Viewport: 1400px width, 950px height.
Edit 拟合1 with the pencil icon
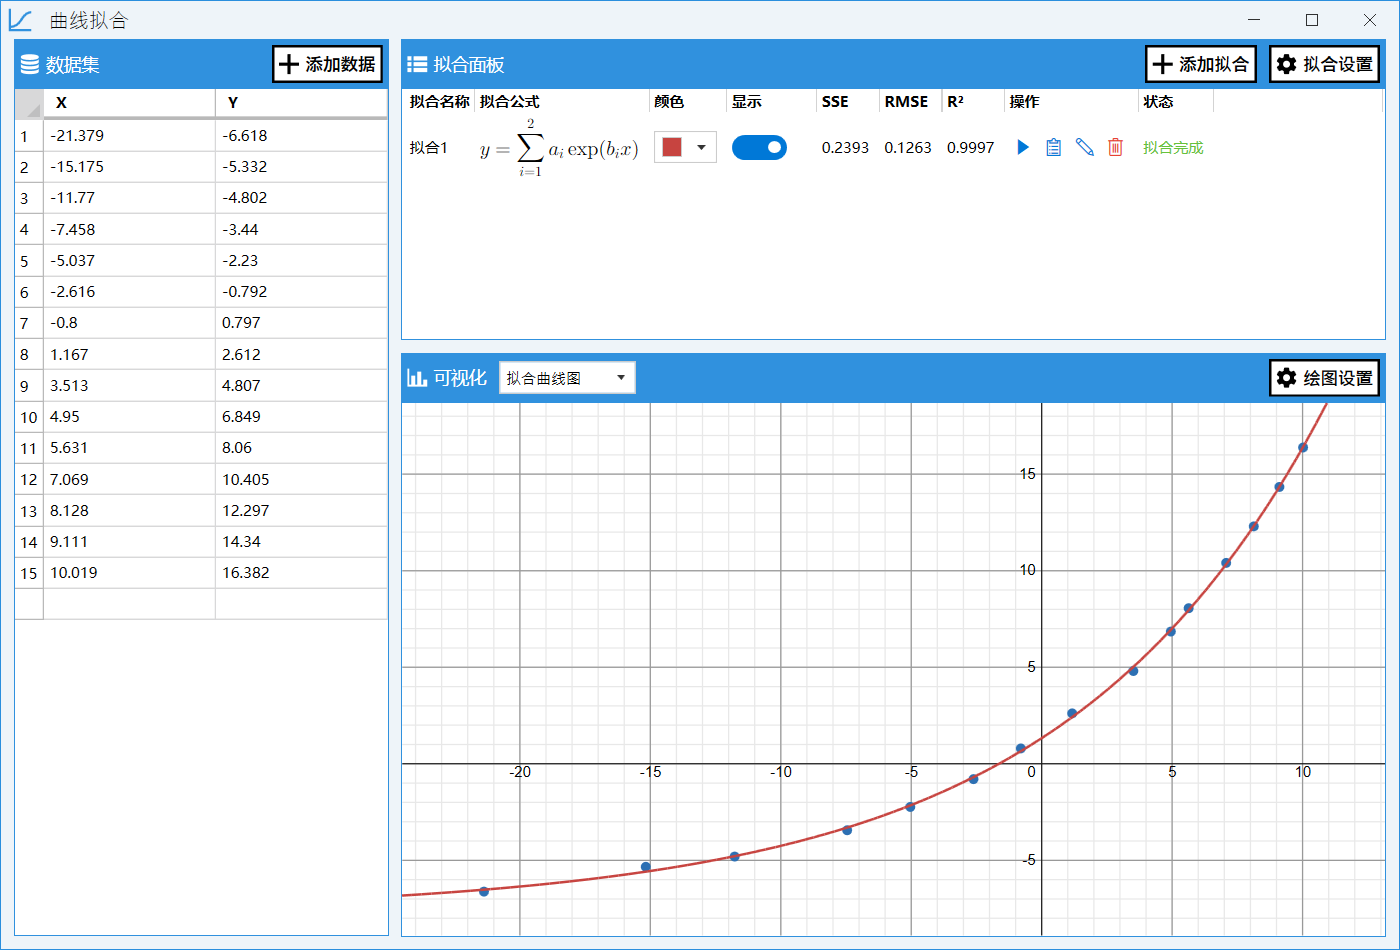pyautogui.click(x=1084, y=147)
